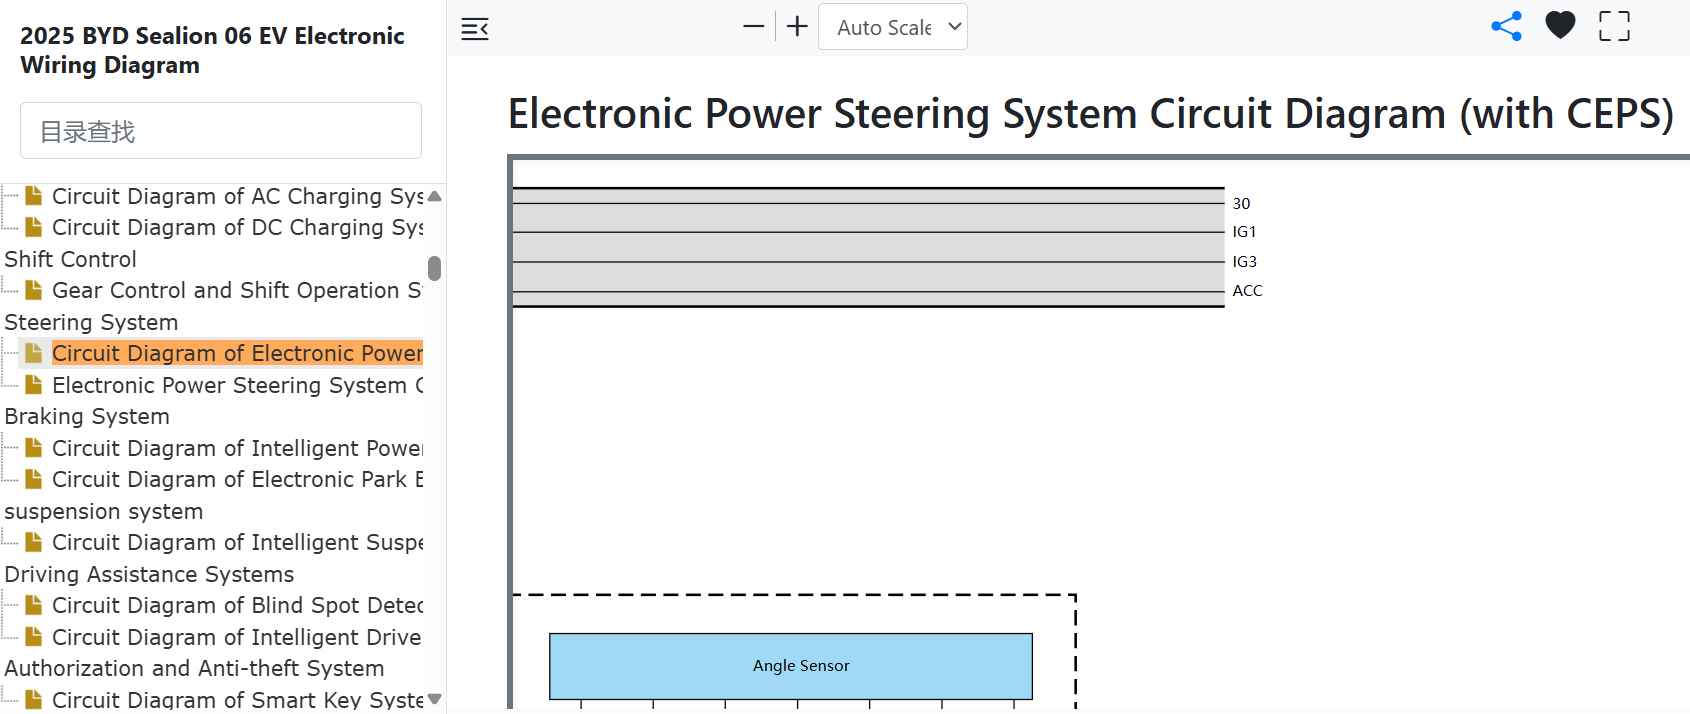1690x714 pixels.
Task: Click file icon beside Intelligent Suspension diagram
Action: [34, 542]
